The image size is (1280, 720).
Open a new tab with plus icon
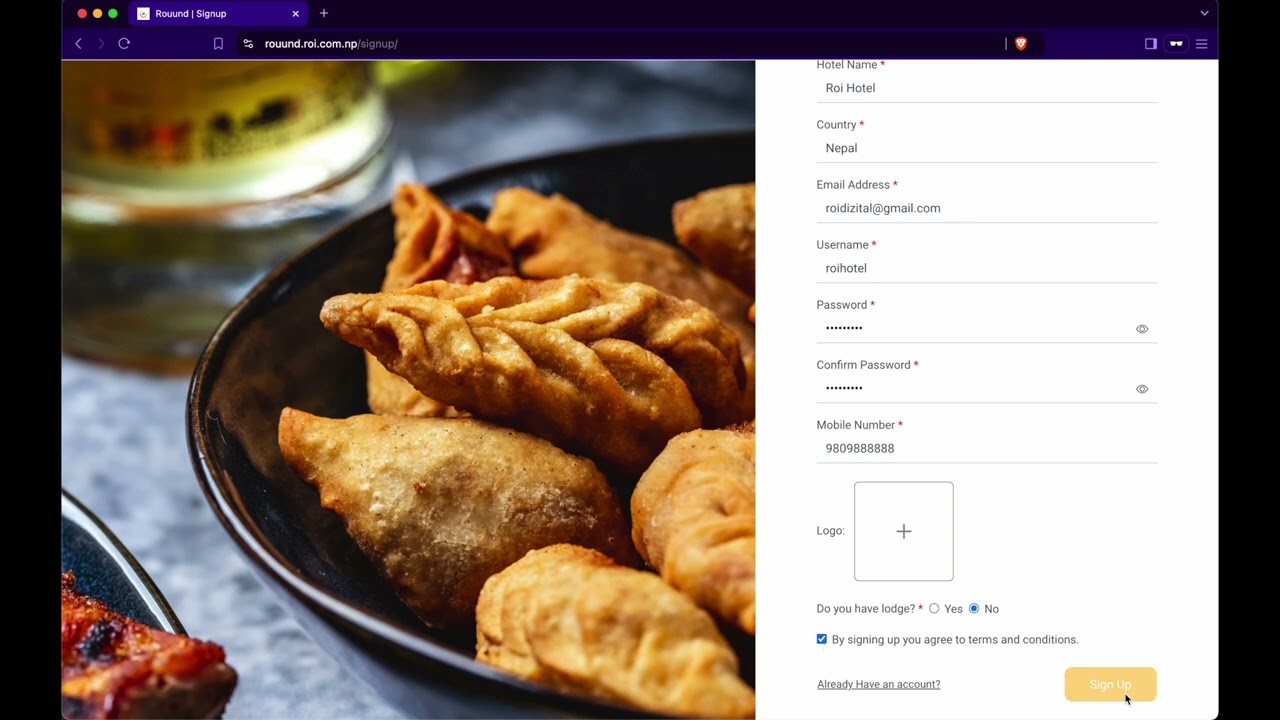pos(323,14)
